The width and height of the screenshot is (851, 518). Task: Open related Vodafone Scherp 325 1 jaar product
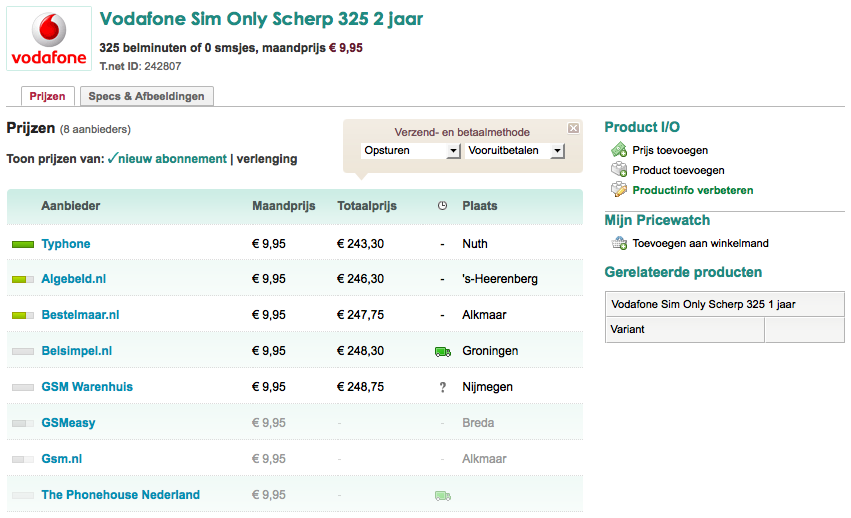[703, 304]
